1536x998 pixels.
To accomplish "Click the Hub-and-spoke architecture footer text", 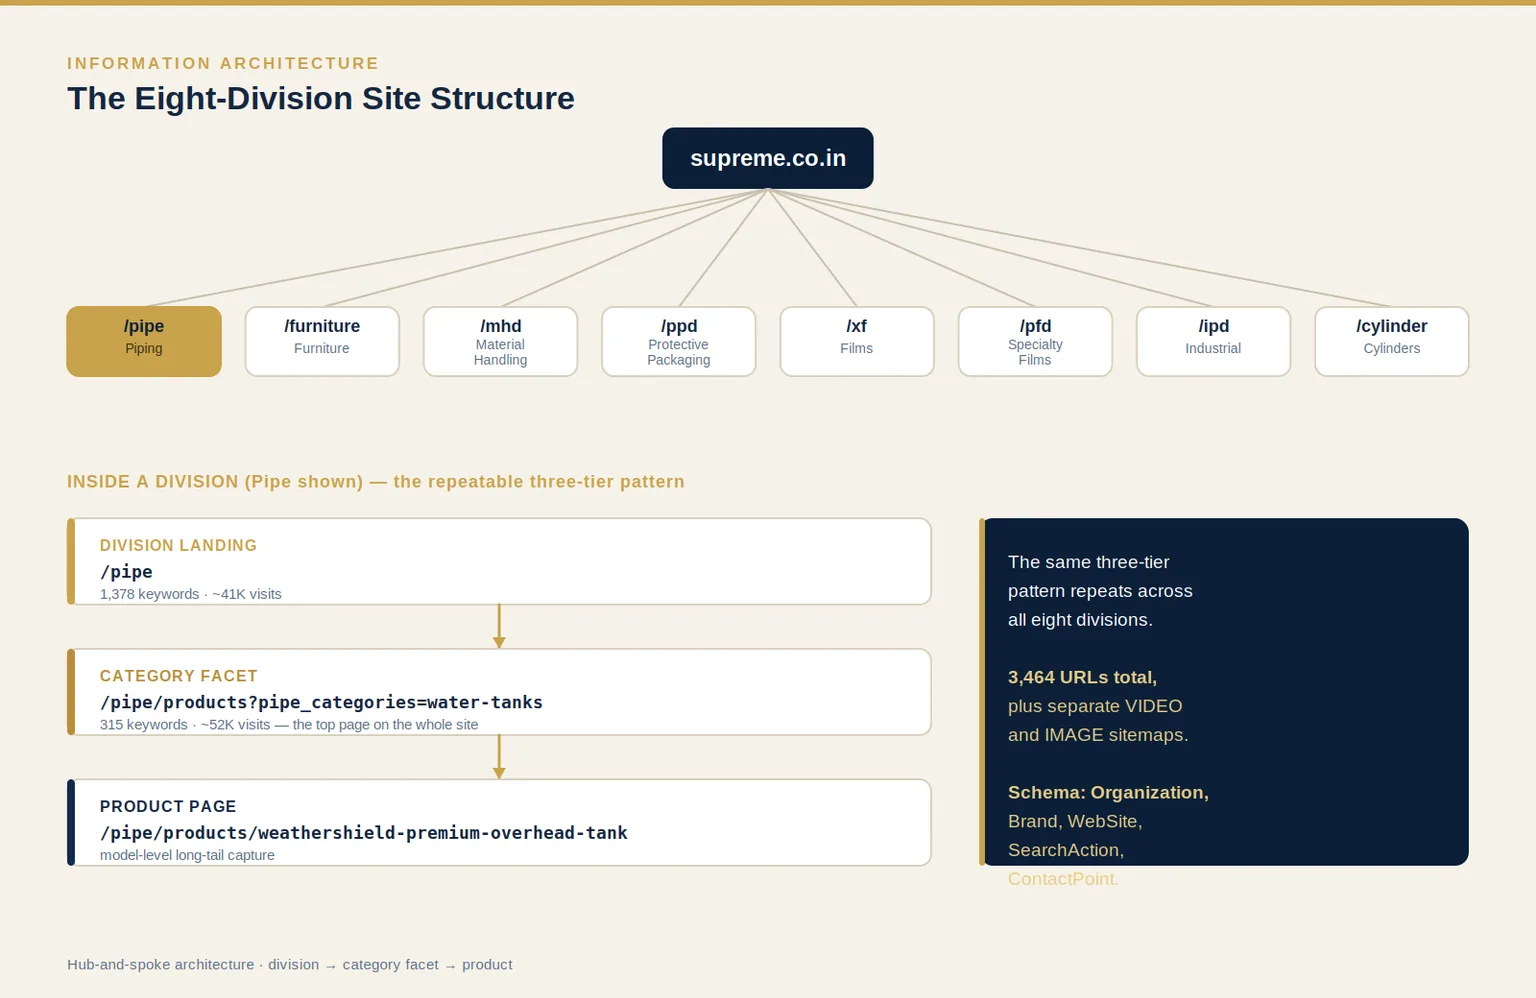I will [289, 964].
